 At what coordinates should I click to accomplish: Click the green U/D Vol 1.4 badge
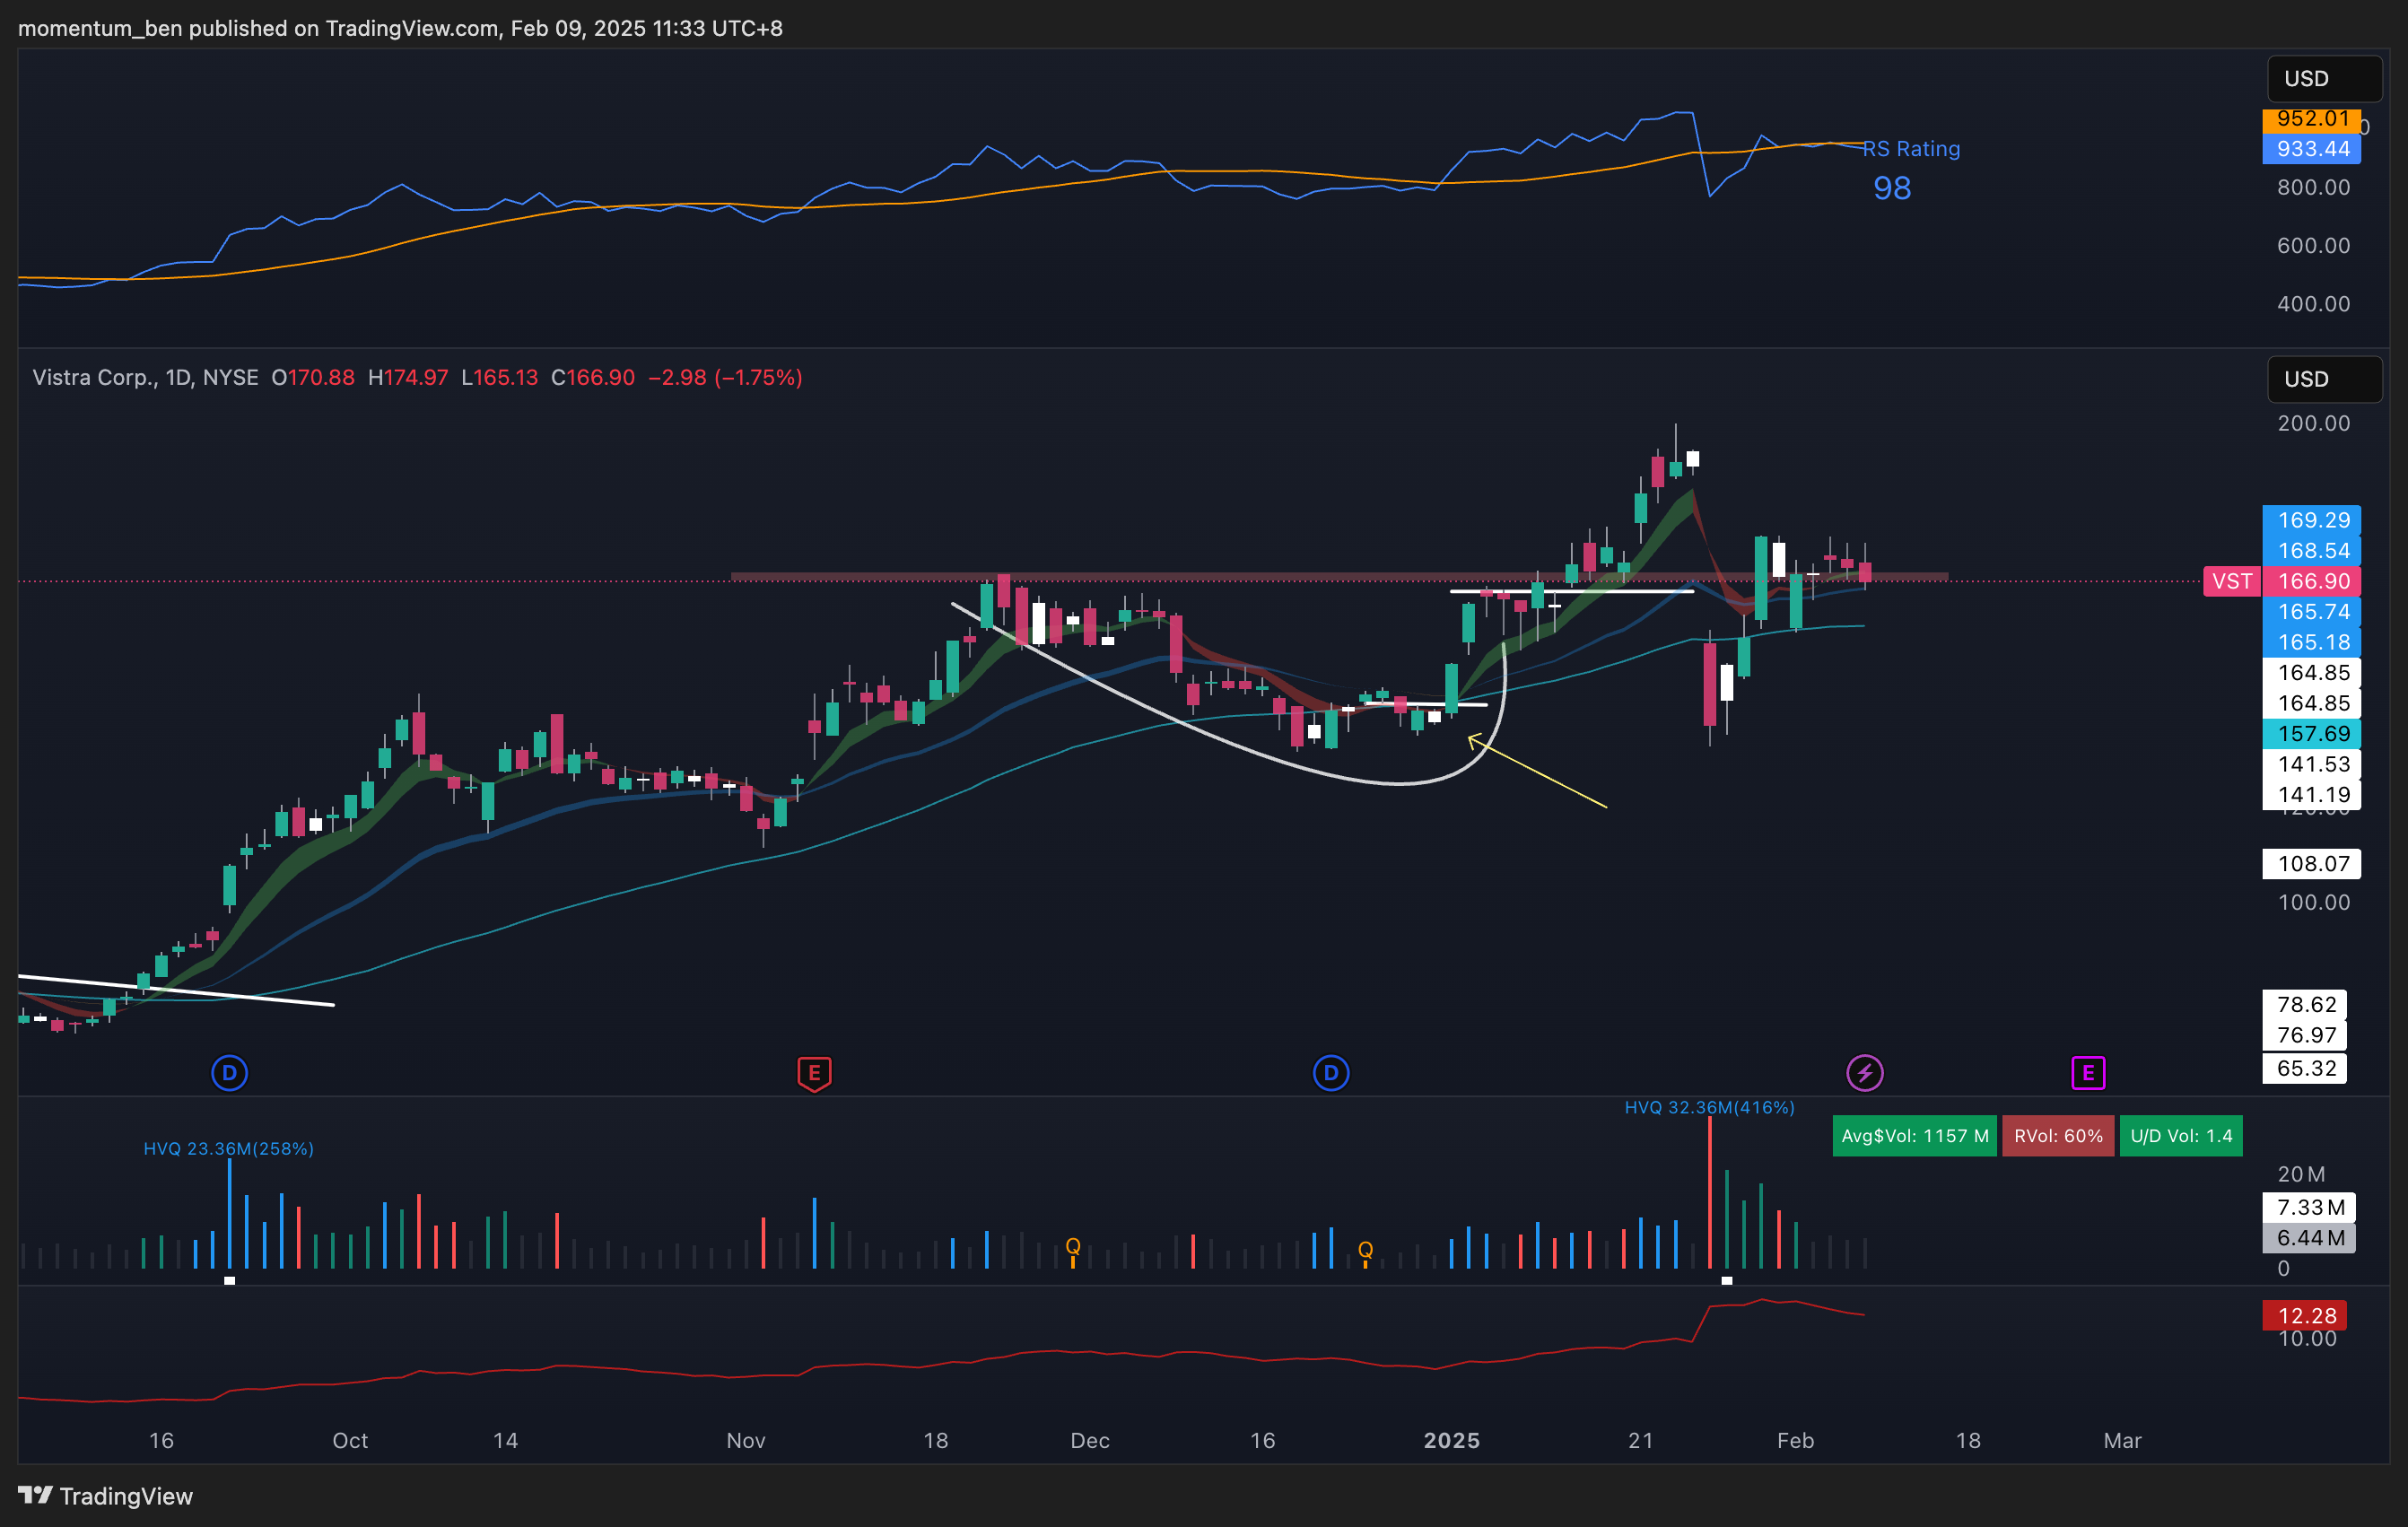(x=2180, y=1136)
